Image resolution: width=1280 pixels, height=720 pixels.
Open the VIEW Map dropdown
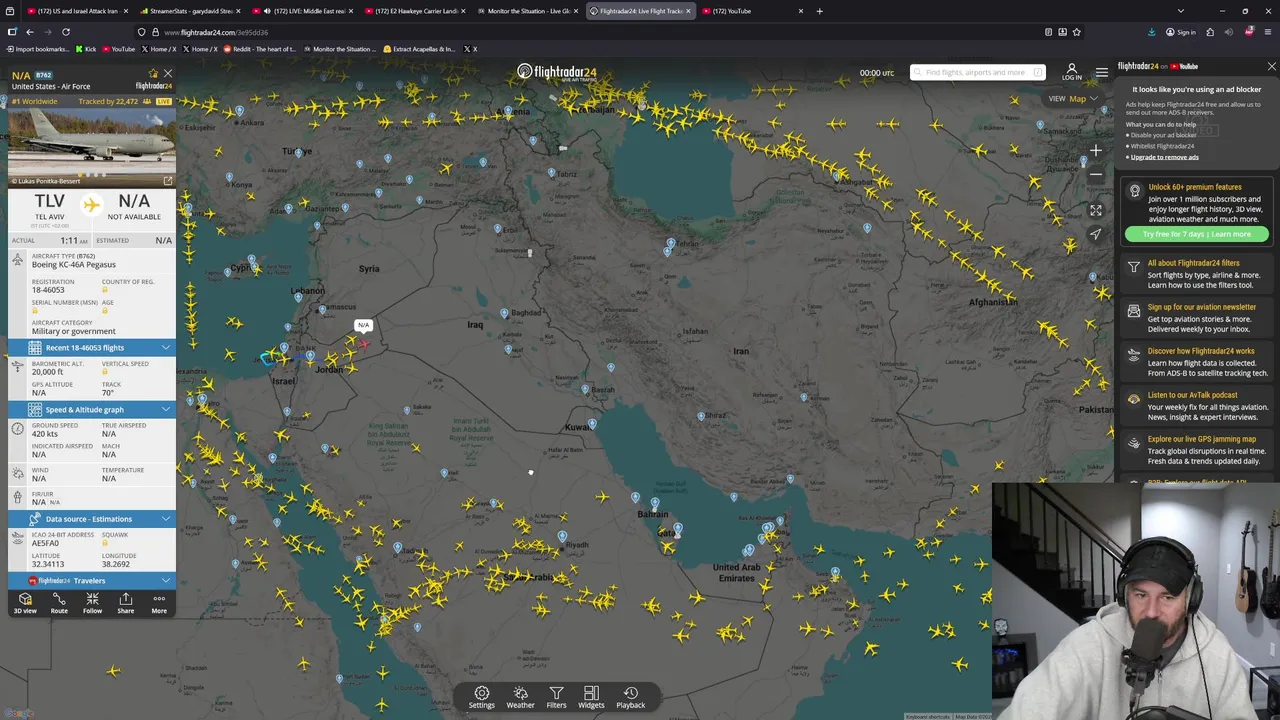pyautogui.click(x=1072, y=99)
